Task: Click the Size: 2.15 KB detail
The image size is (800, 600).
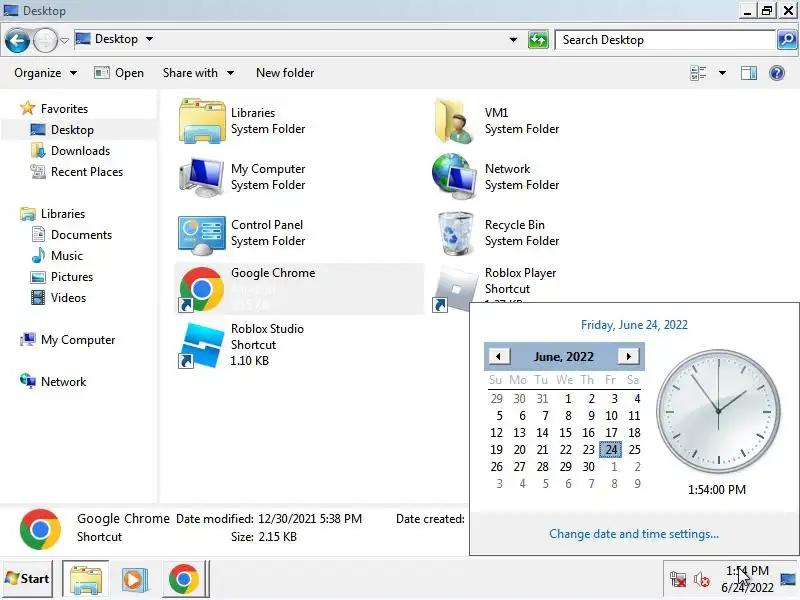Action: 264,537
